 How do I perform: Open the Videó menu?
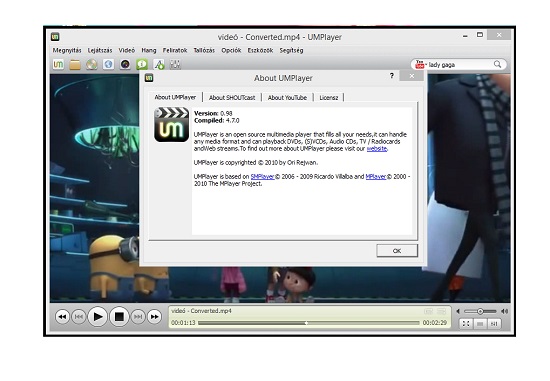(x=127, y=50)
